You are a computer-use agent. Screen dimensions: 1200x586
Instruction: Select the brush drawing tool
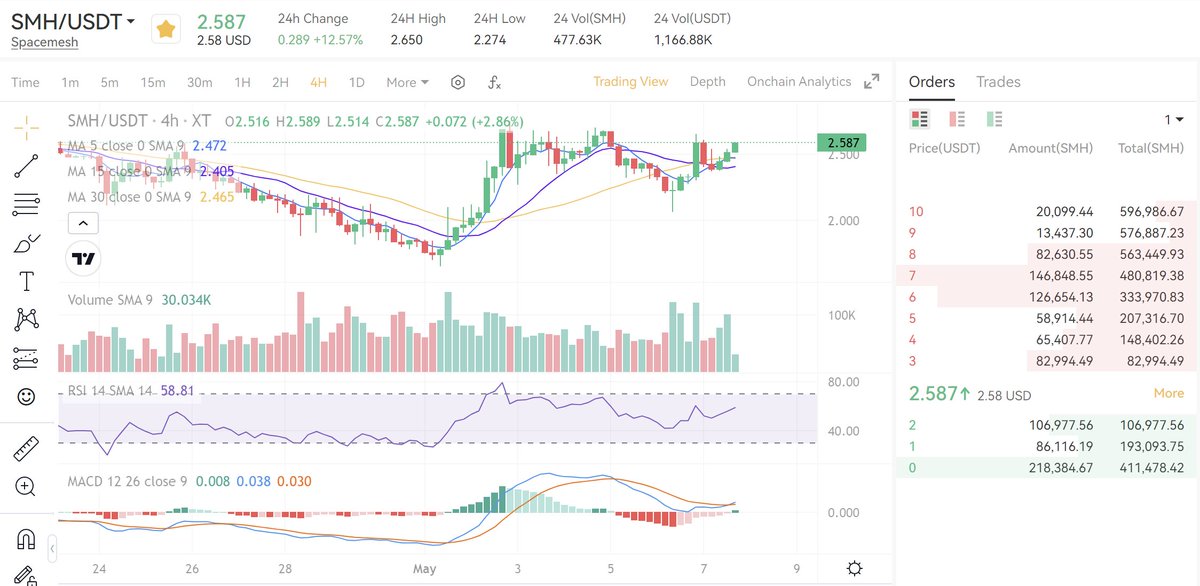click(27, 243)
